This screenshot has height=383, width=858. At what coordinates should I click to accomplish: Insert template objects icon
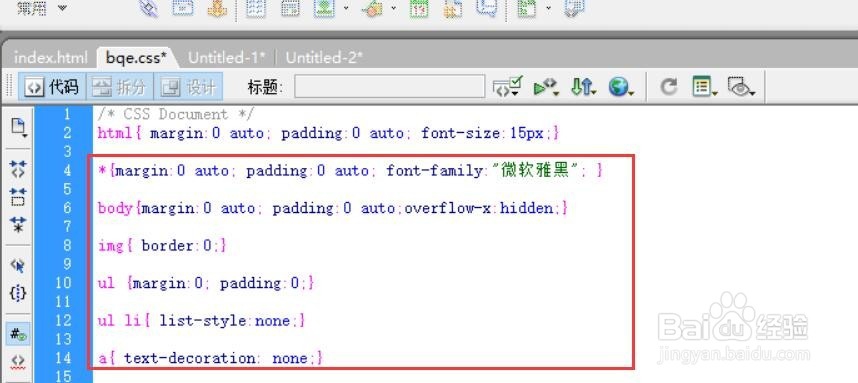[526, 8]
